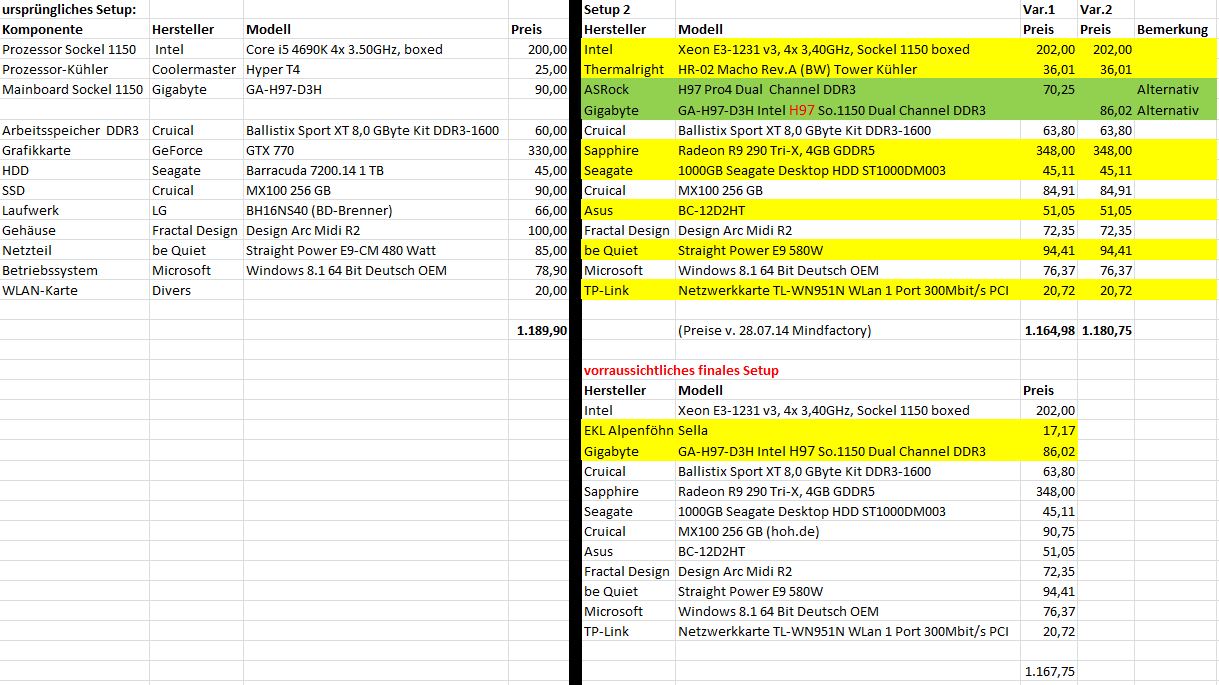This screenshot has height=685, width=1219.
Task: Click the 'H97 Pro4 Dual Channel DDR3' cell
Action: pyautogui.click(x=848, y=89)
